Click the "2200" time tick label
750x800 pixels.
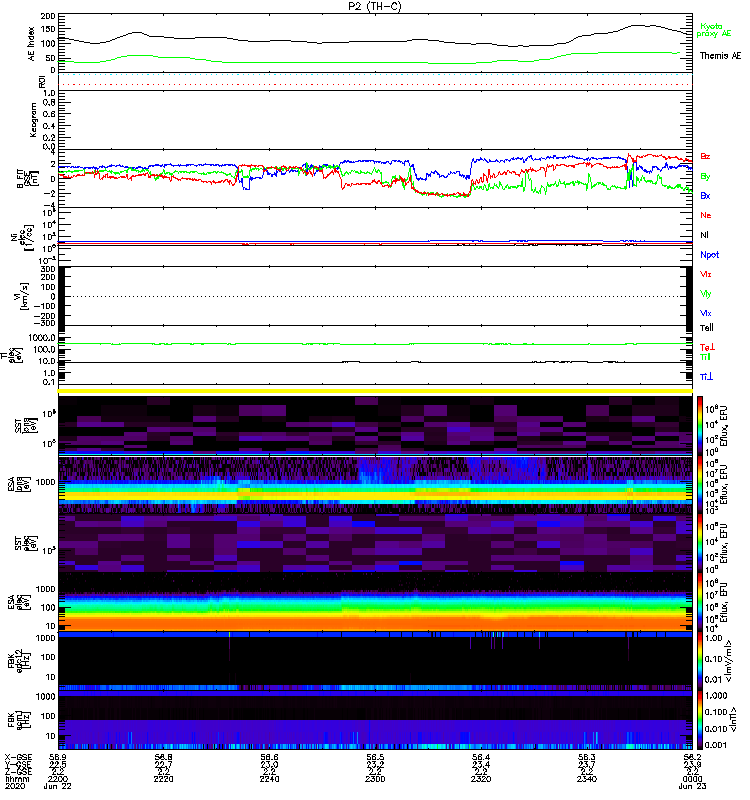click(58, 779)
